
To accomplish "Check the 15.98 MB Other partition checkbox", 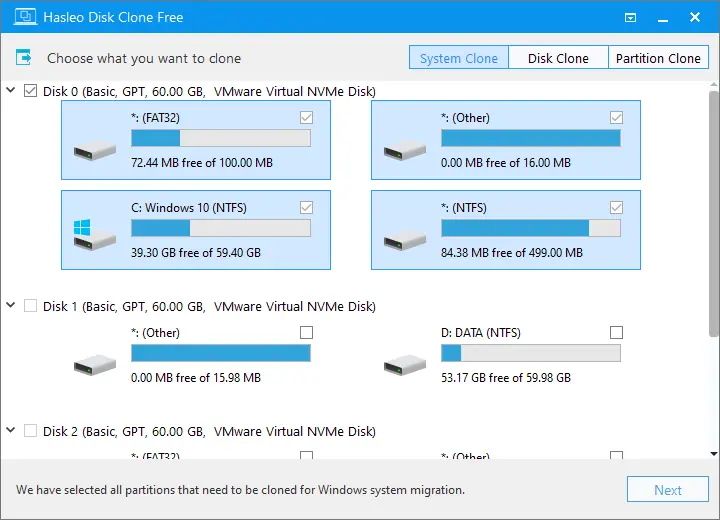I will click(306, 332).
